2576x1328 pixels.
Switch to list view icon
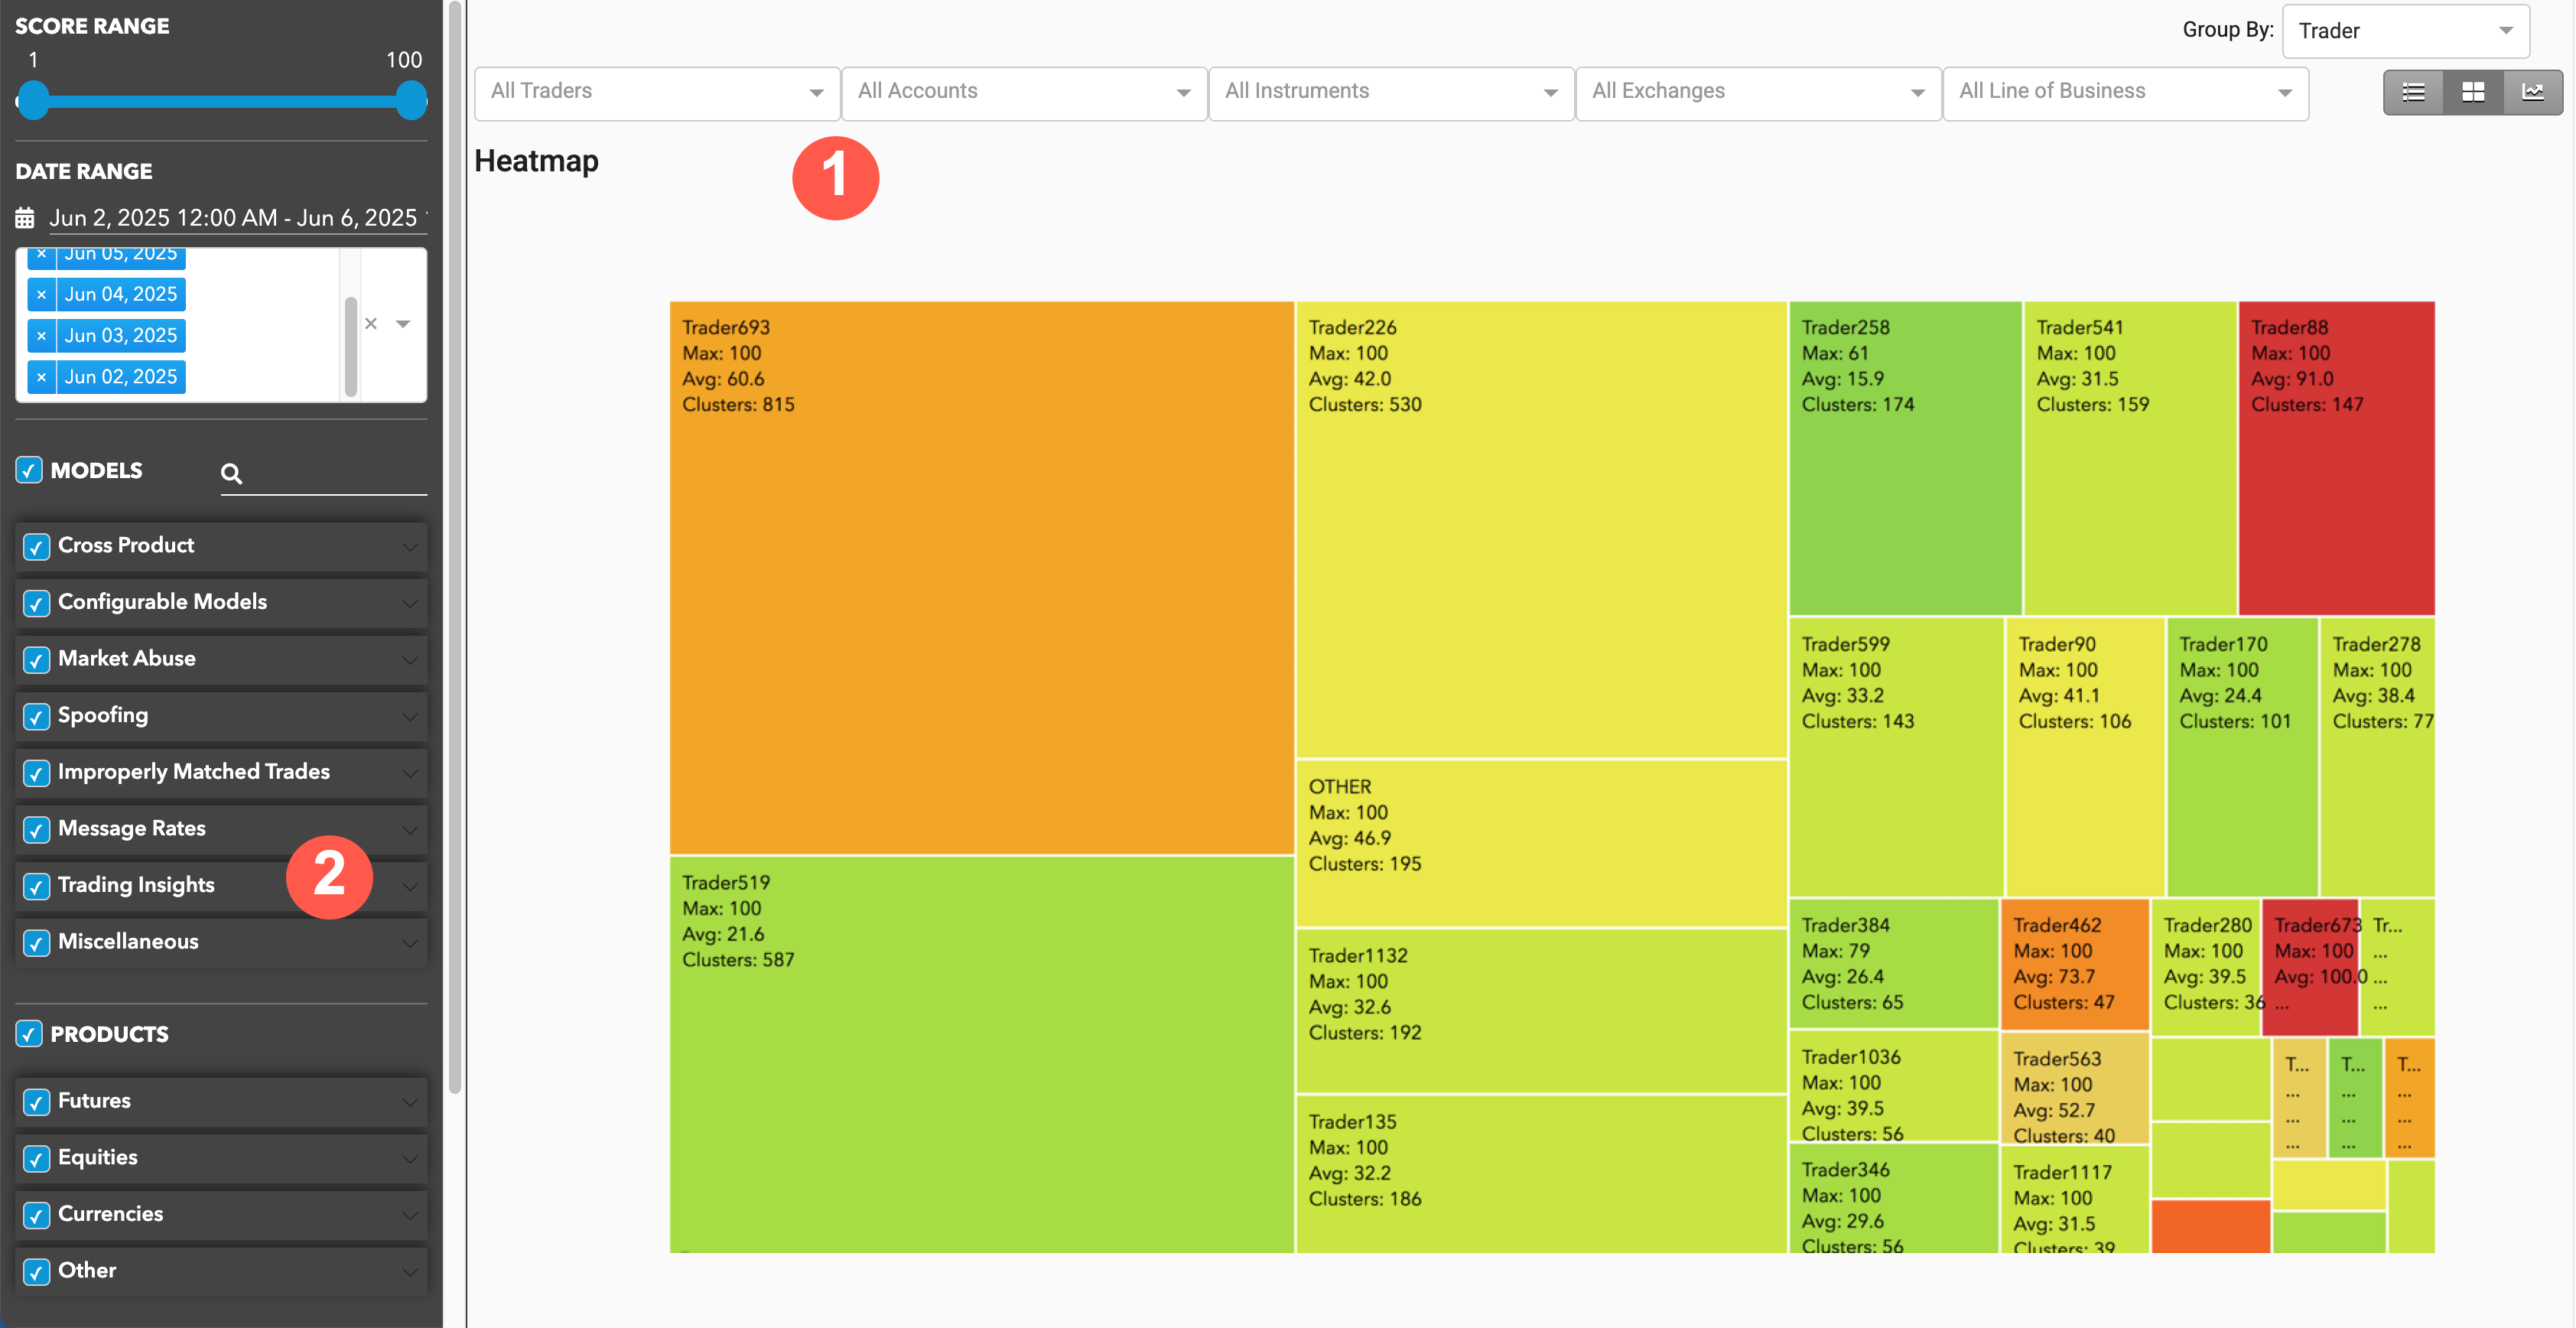(x=2413, y=92)
